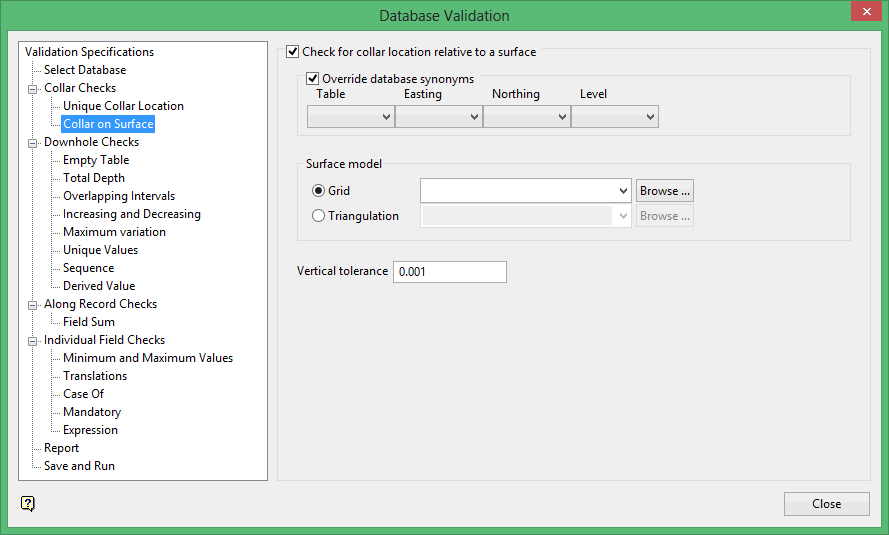Collapse the Downhole Checks tree node

click(x=32, y=142)
